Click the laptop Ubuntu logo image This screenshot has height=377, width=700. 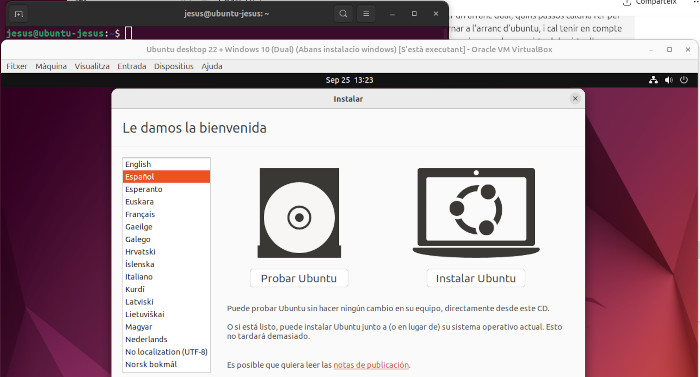click(476, 213)
